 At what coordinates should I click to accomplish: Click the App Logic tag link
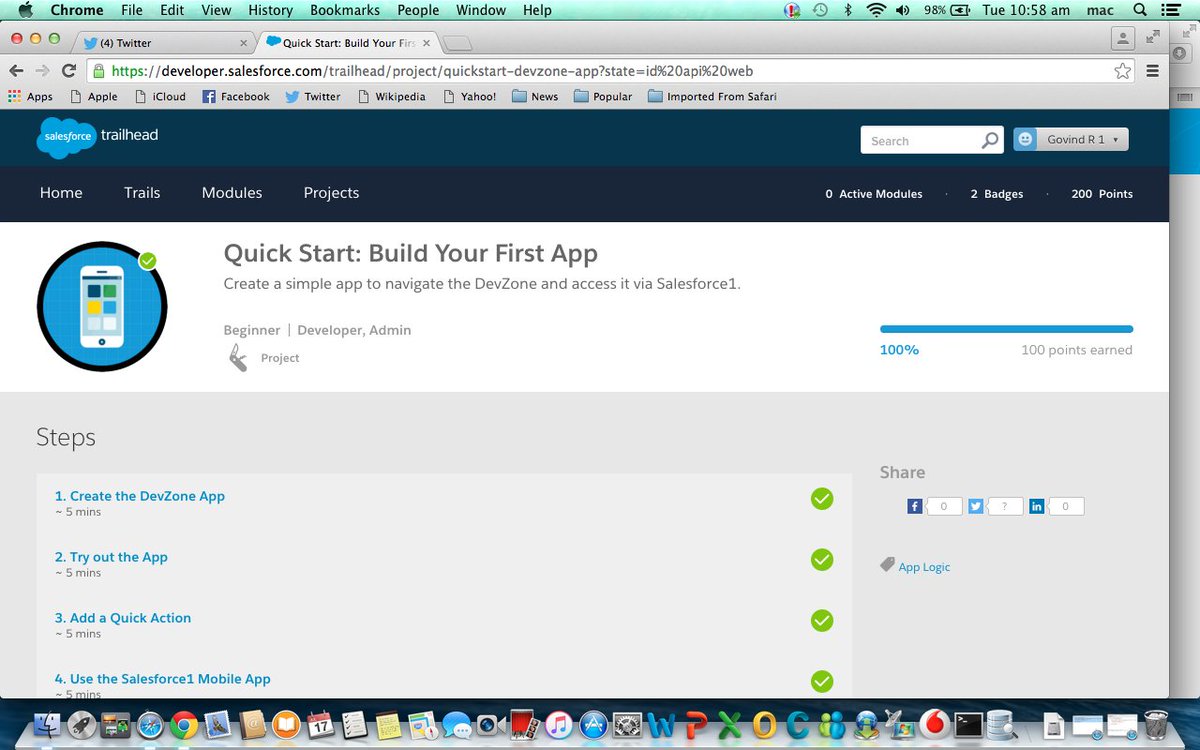[924, 567]
